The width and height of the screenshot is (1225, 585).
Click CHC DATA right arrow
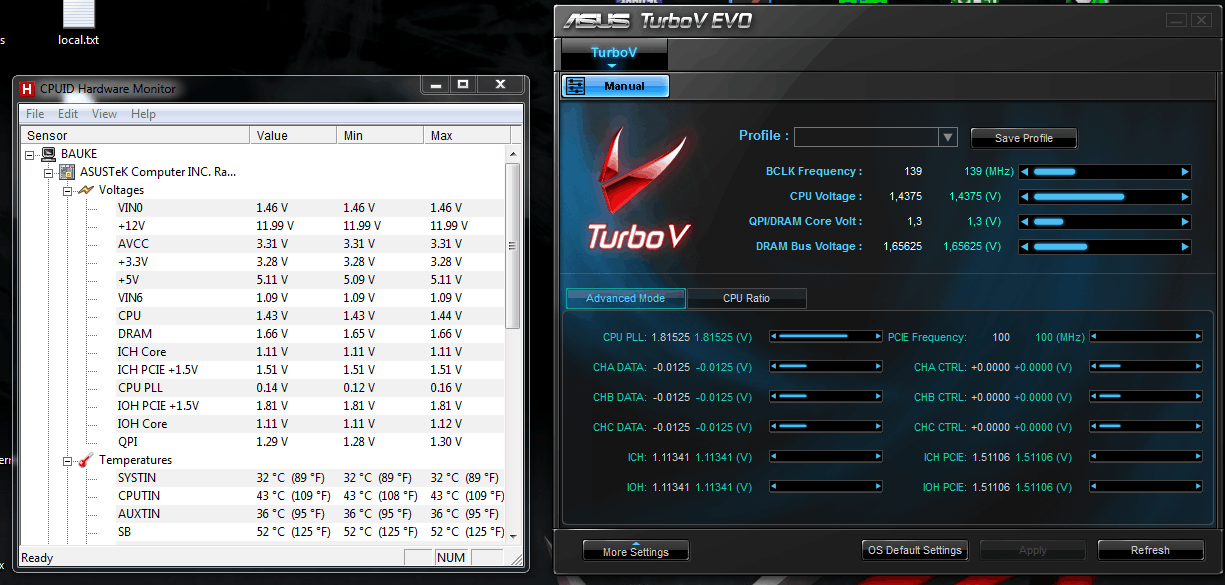click(877, 427)
